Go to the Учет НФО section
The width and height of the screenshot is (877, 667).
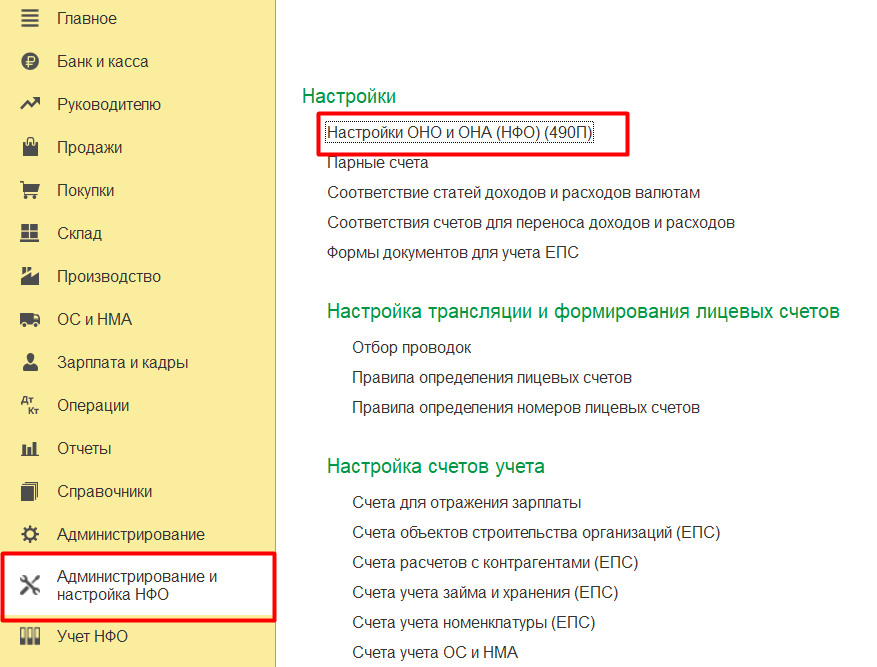(92, 636)
